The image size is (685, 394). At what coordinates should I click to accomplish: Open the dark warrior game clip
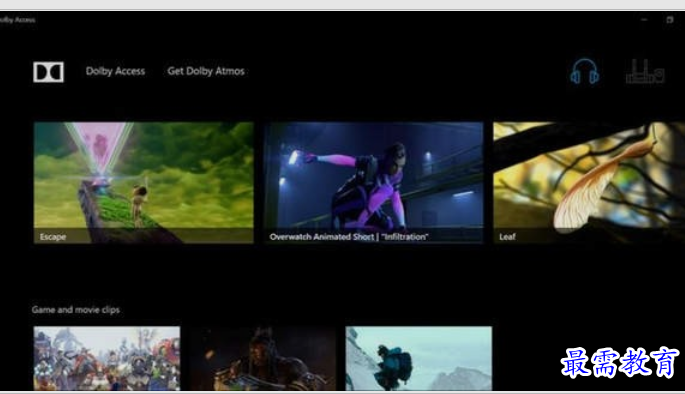click(263, 358)
